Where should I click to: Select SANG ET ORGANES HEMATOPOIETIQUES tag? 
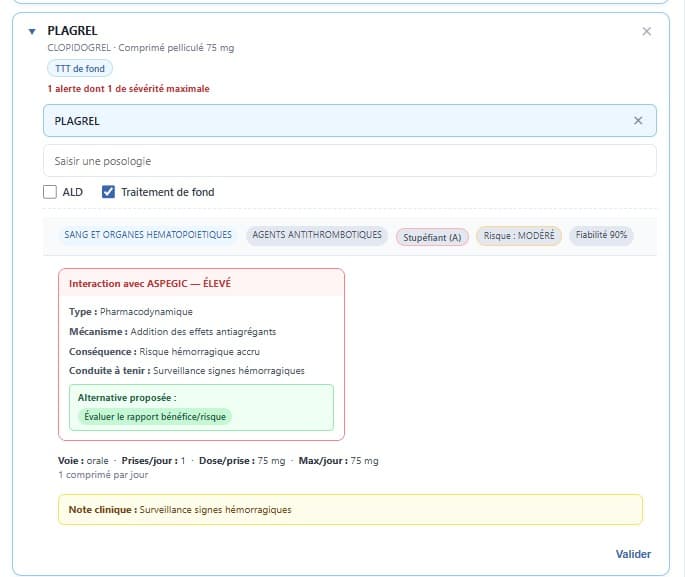pos(148,235)
